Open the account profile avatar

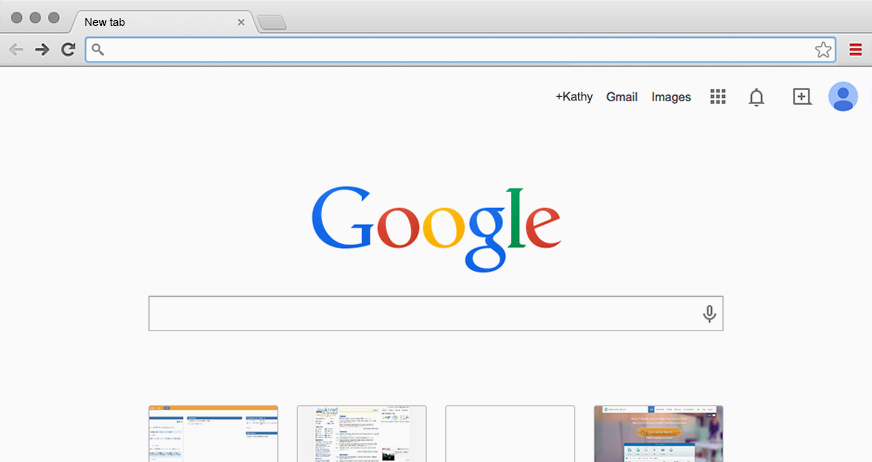843,97
